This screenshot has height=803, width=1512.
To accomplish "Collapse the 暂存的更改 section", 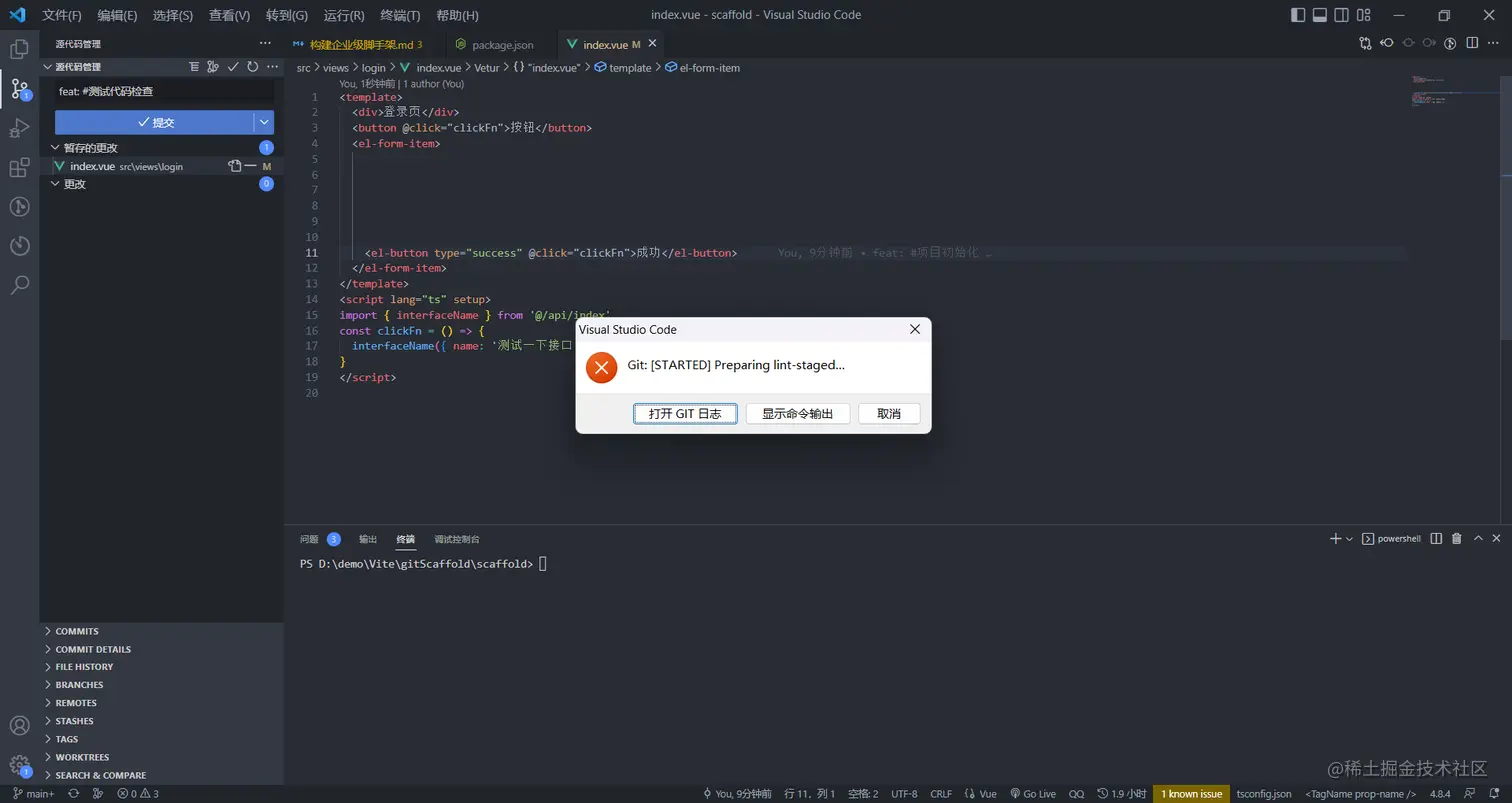I will (55, 148).
